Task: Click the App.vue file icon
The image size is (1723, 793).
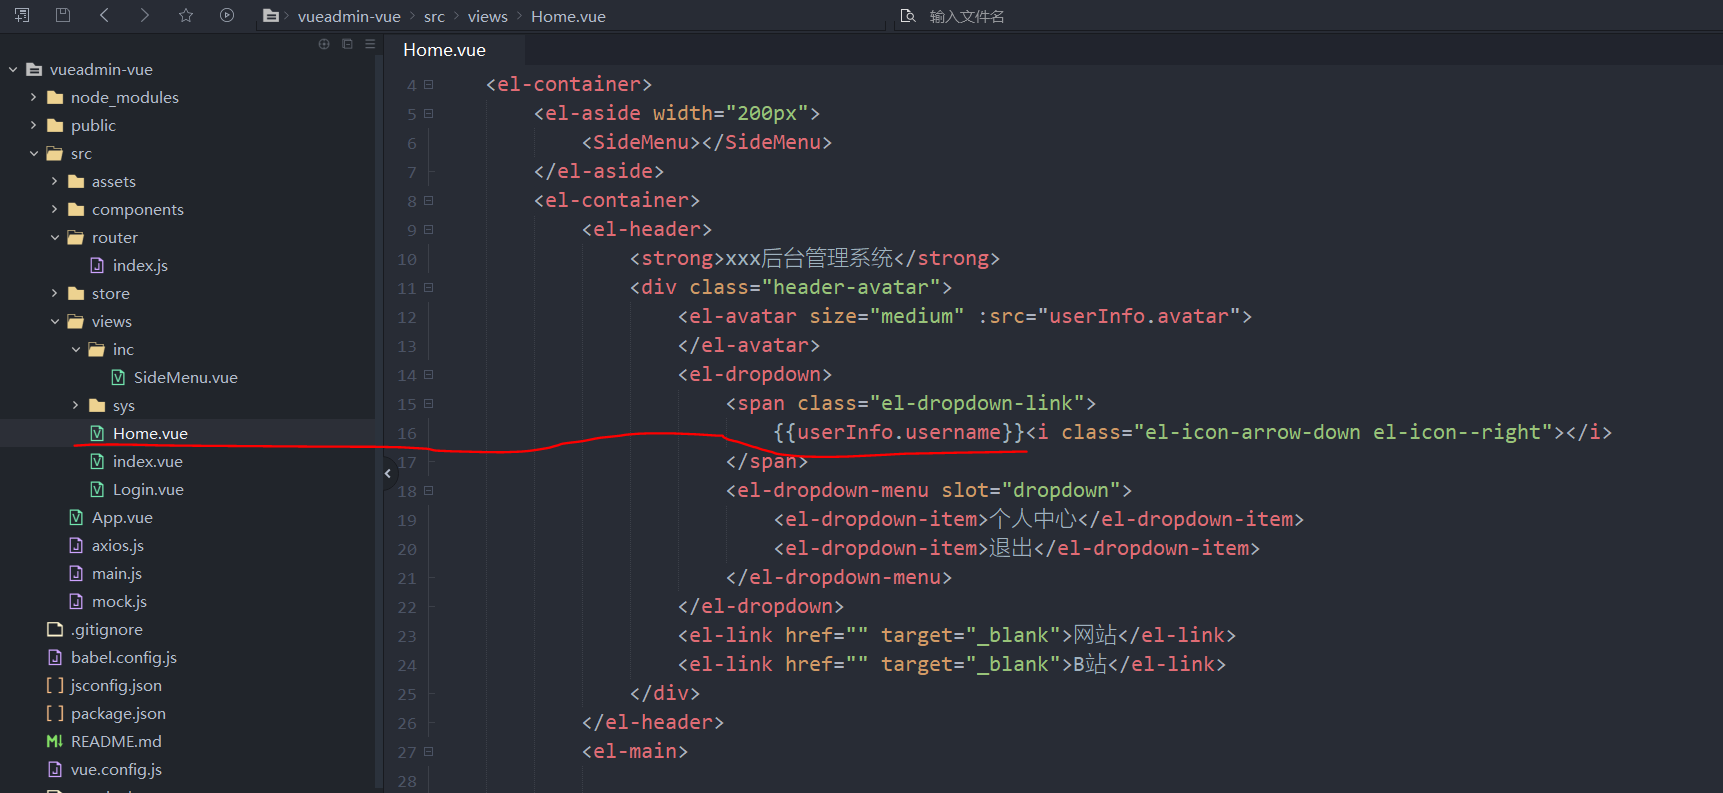Action: click(x=76, y=517)
